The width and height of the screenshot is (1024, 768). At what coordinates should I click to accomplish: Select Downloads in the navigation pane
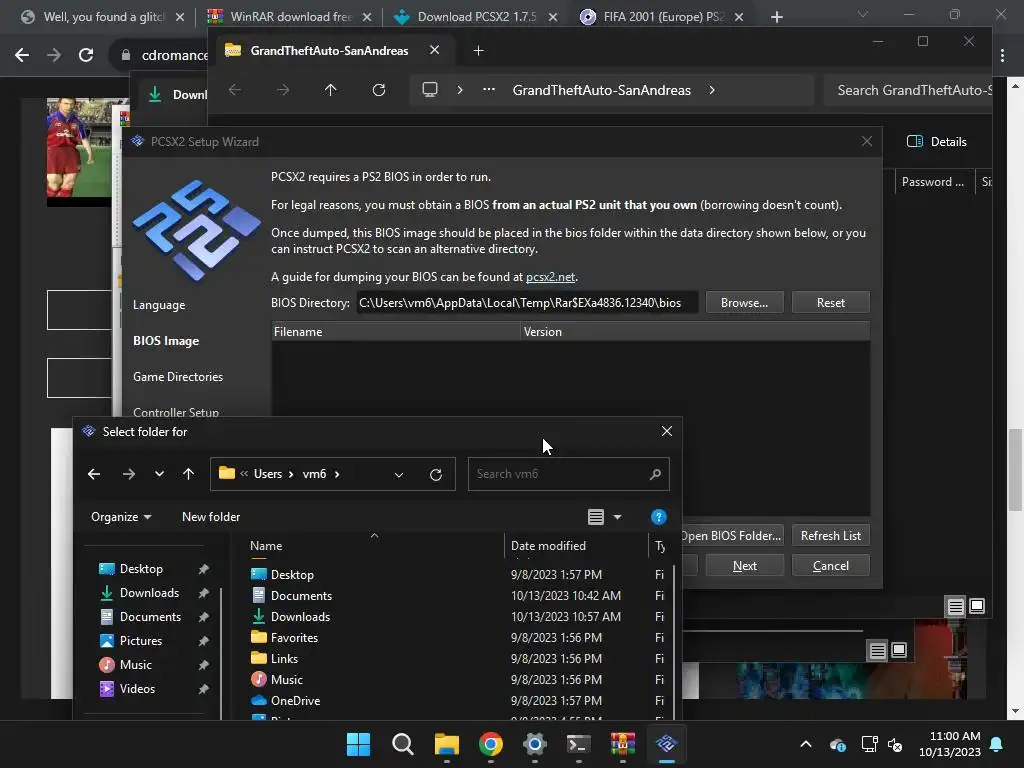pyautogui.click(x=149, y=593)
